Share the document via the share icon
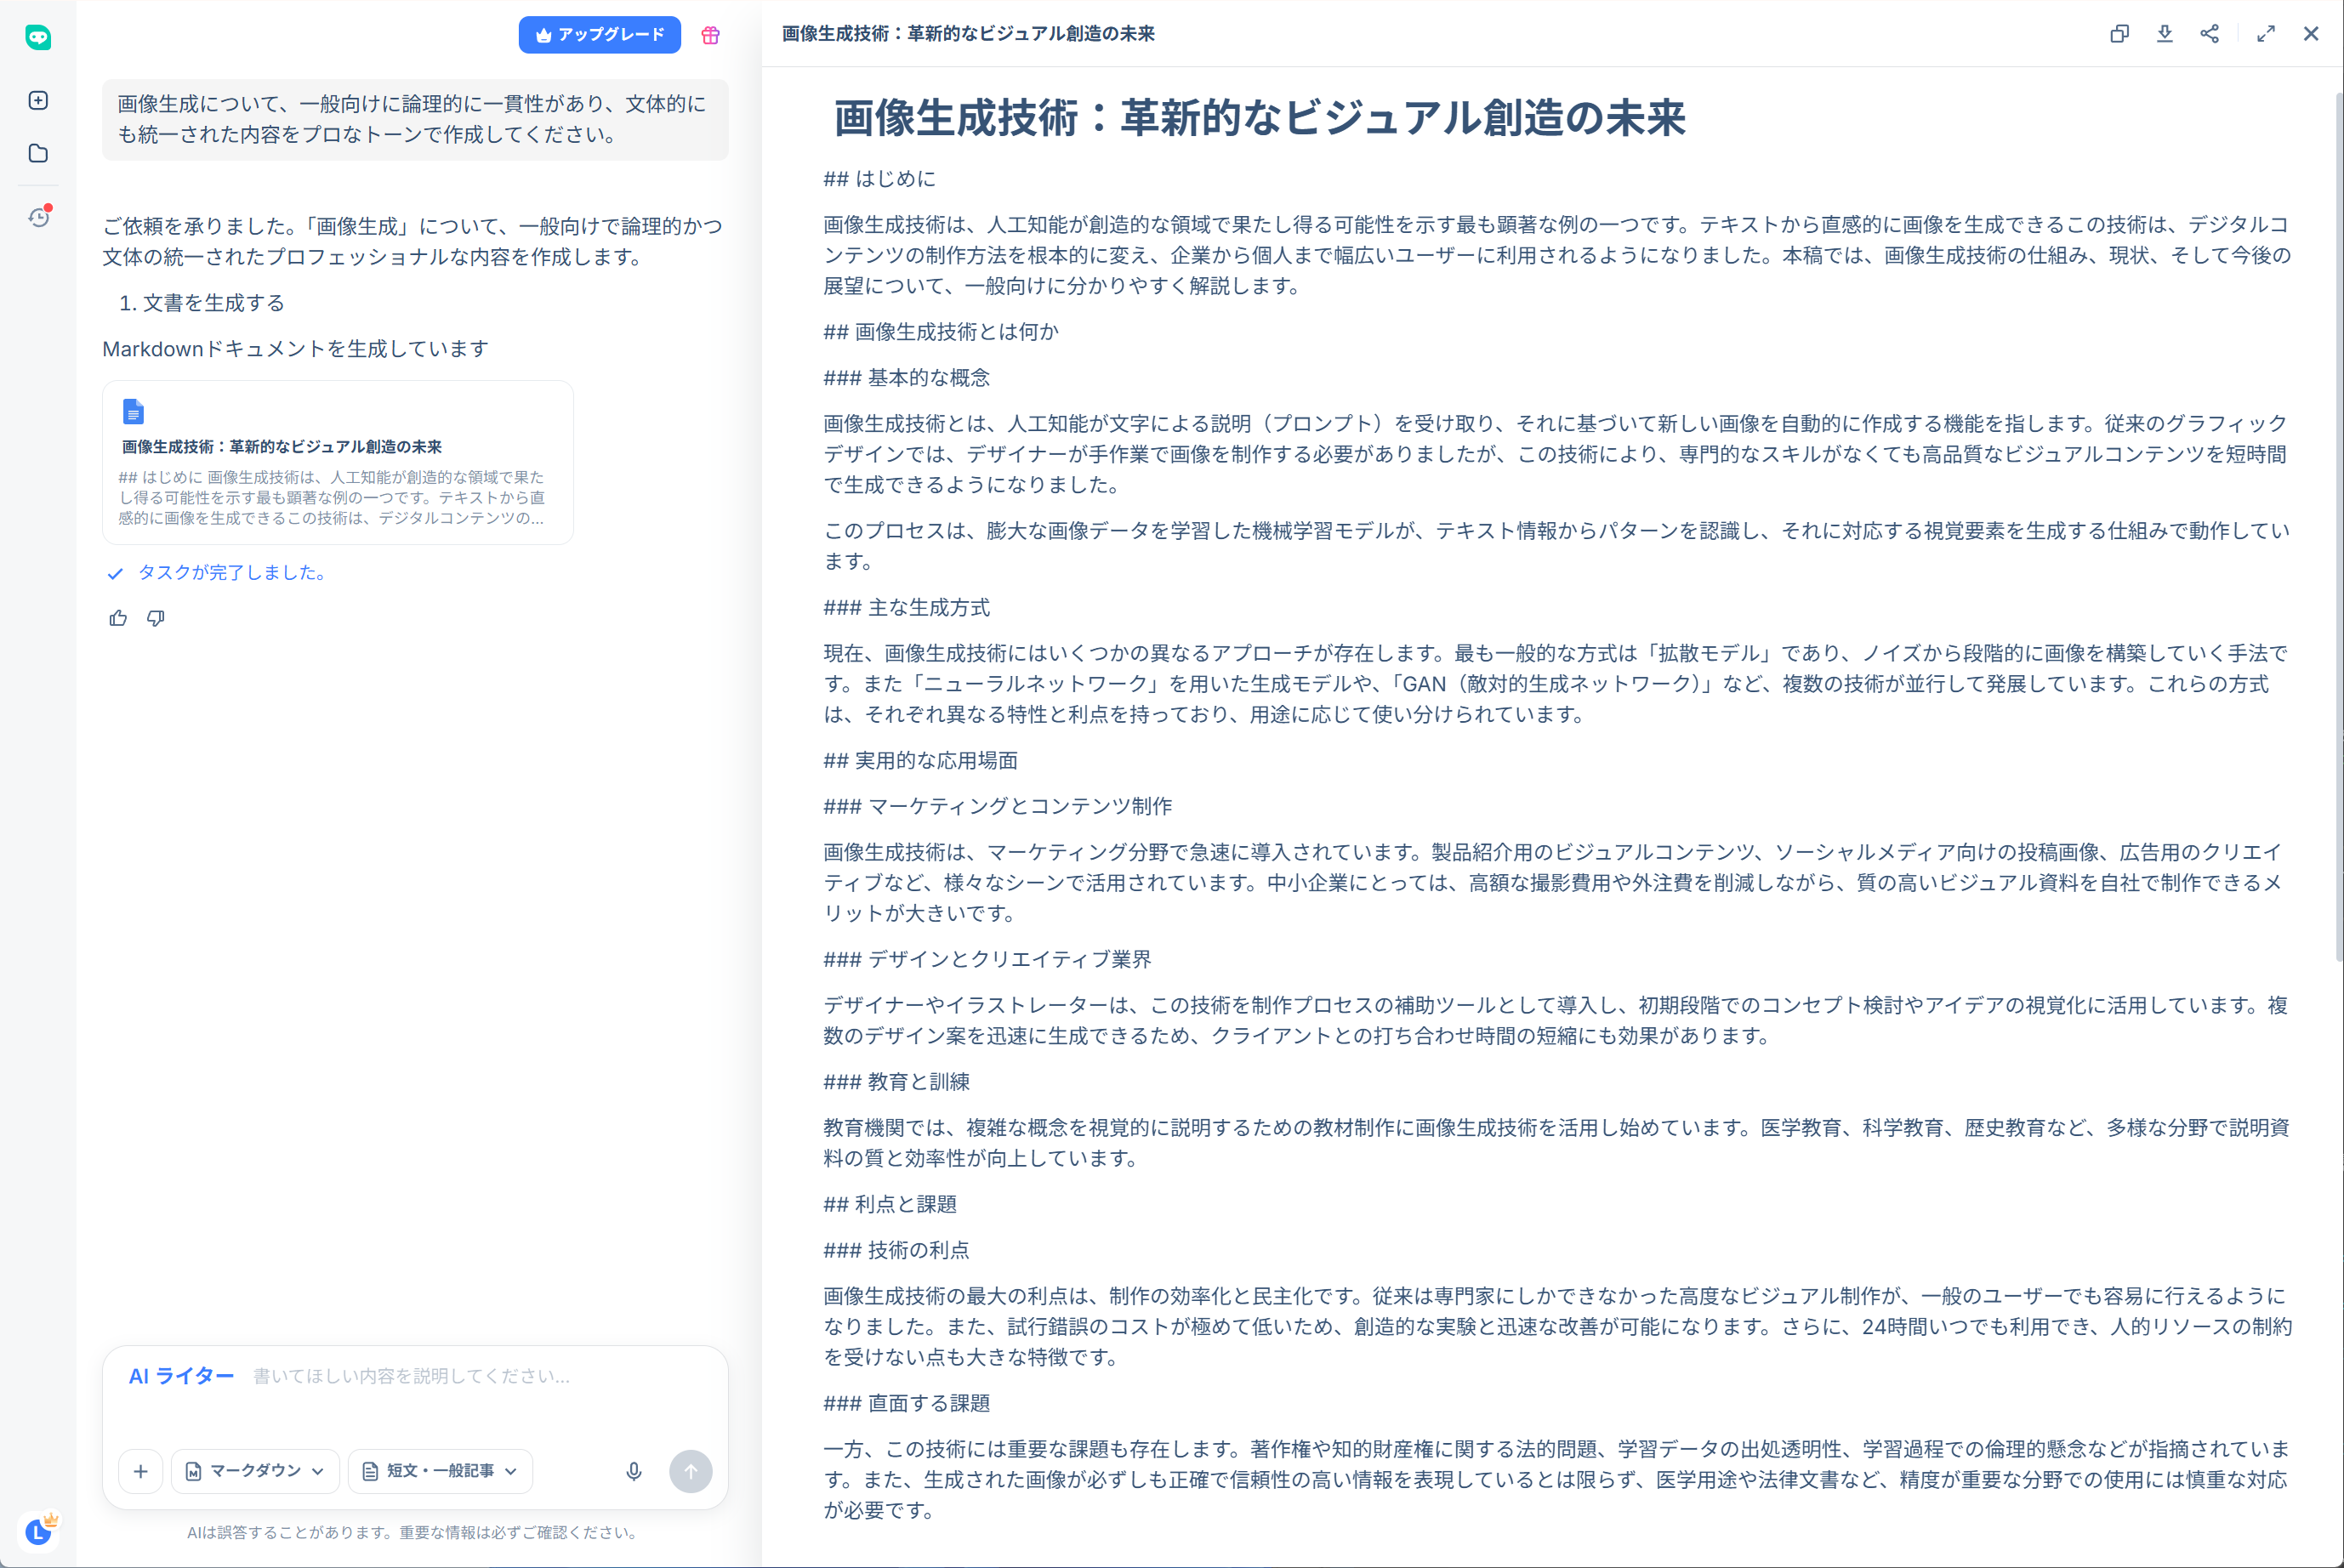 (x=2210, y=33)
